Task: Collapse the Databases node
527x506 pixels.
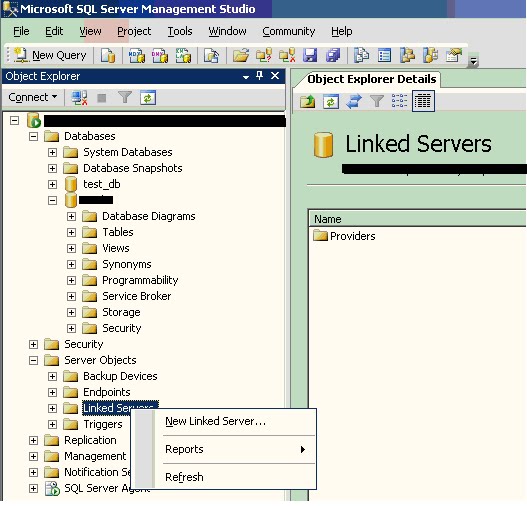Action: 33,136
